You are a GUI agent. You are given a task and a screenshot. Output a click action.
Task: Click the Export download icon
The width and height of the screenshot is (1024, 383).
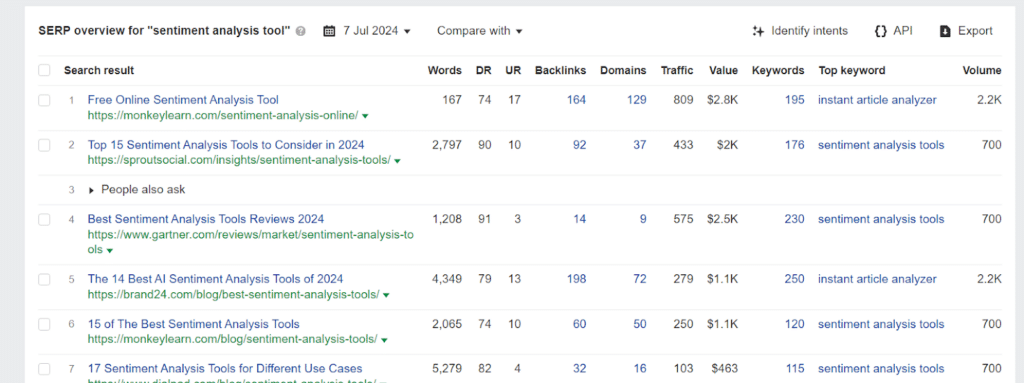click(x=945, y=31)
